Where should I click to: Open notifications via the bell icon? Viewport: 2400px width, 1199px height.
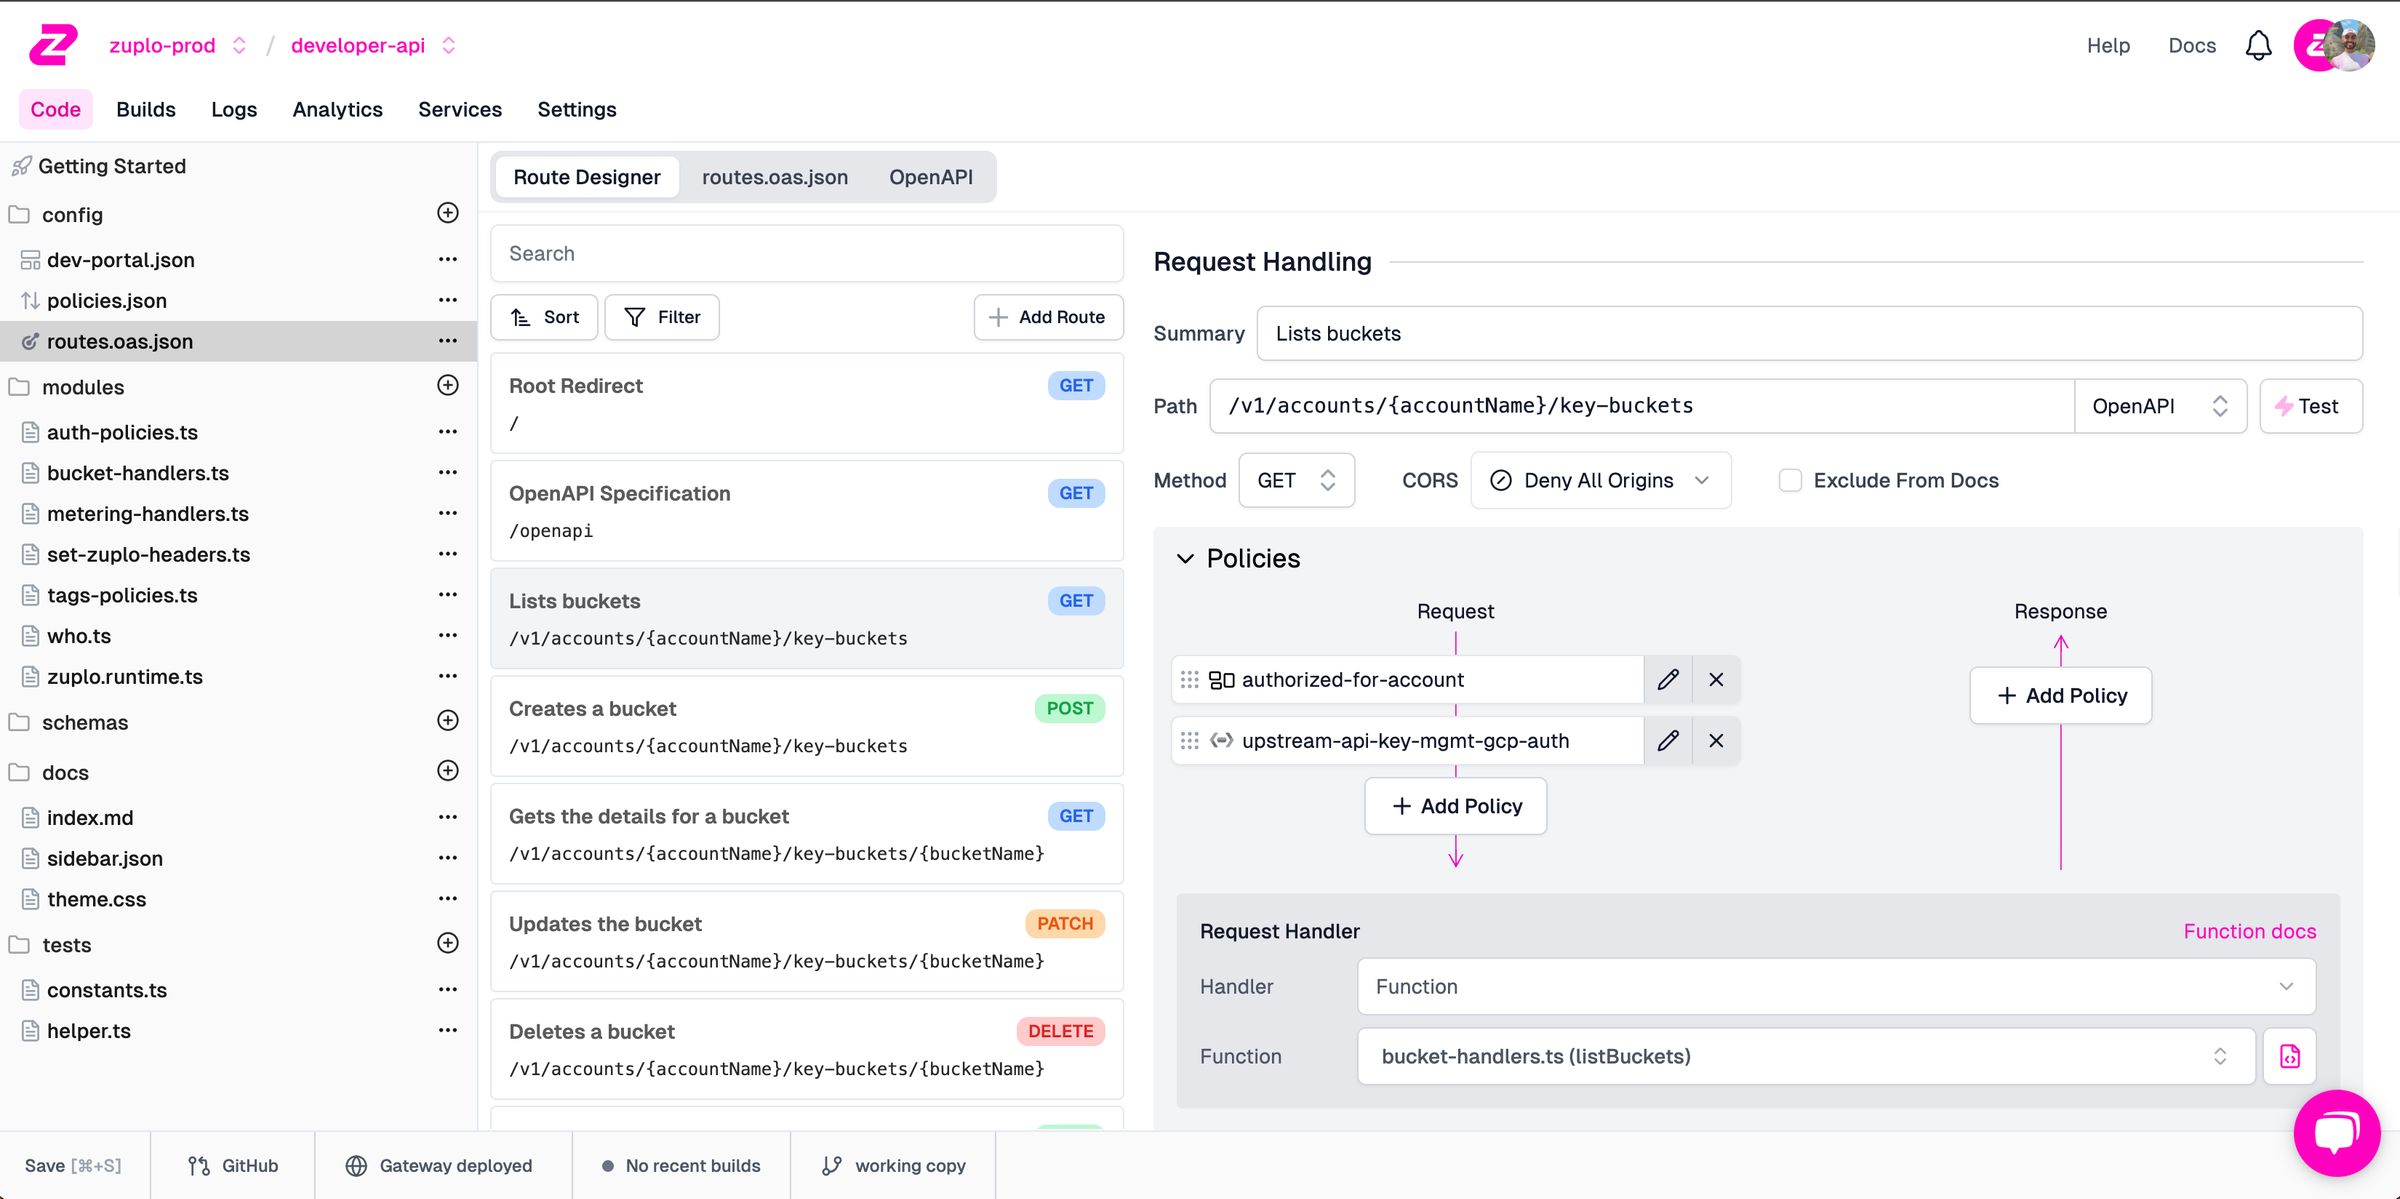(x=2258, y=45)
